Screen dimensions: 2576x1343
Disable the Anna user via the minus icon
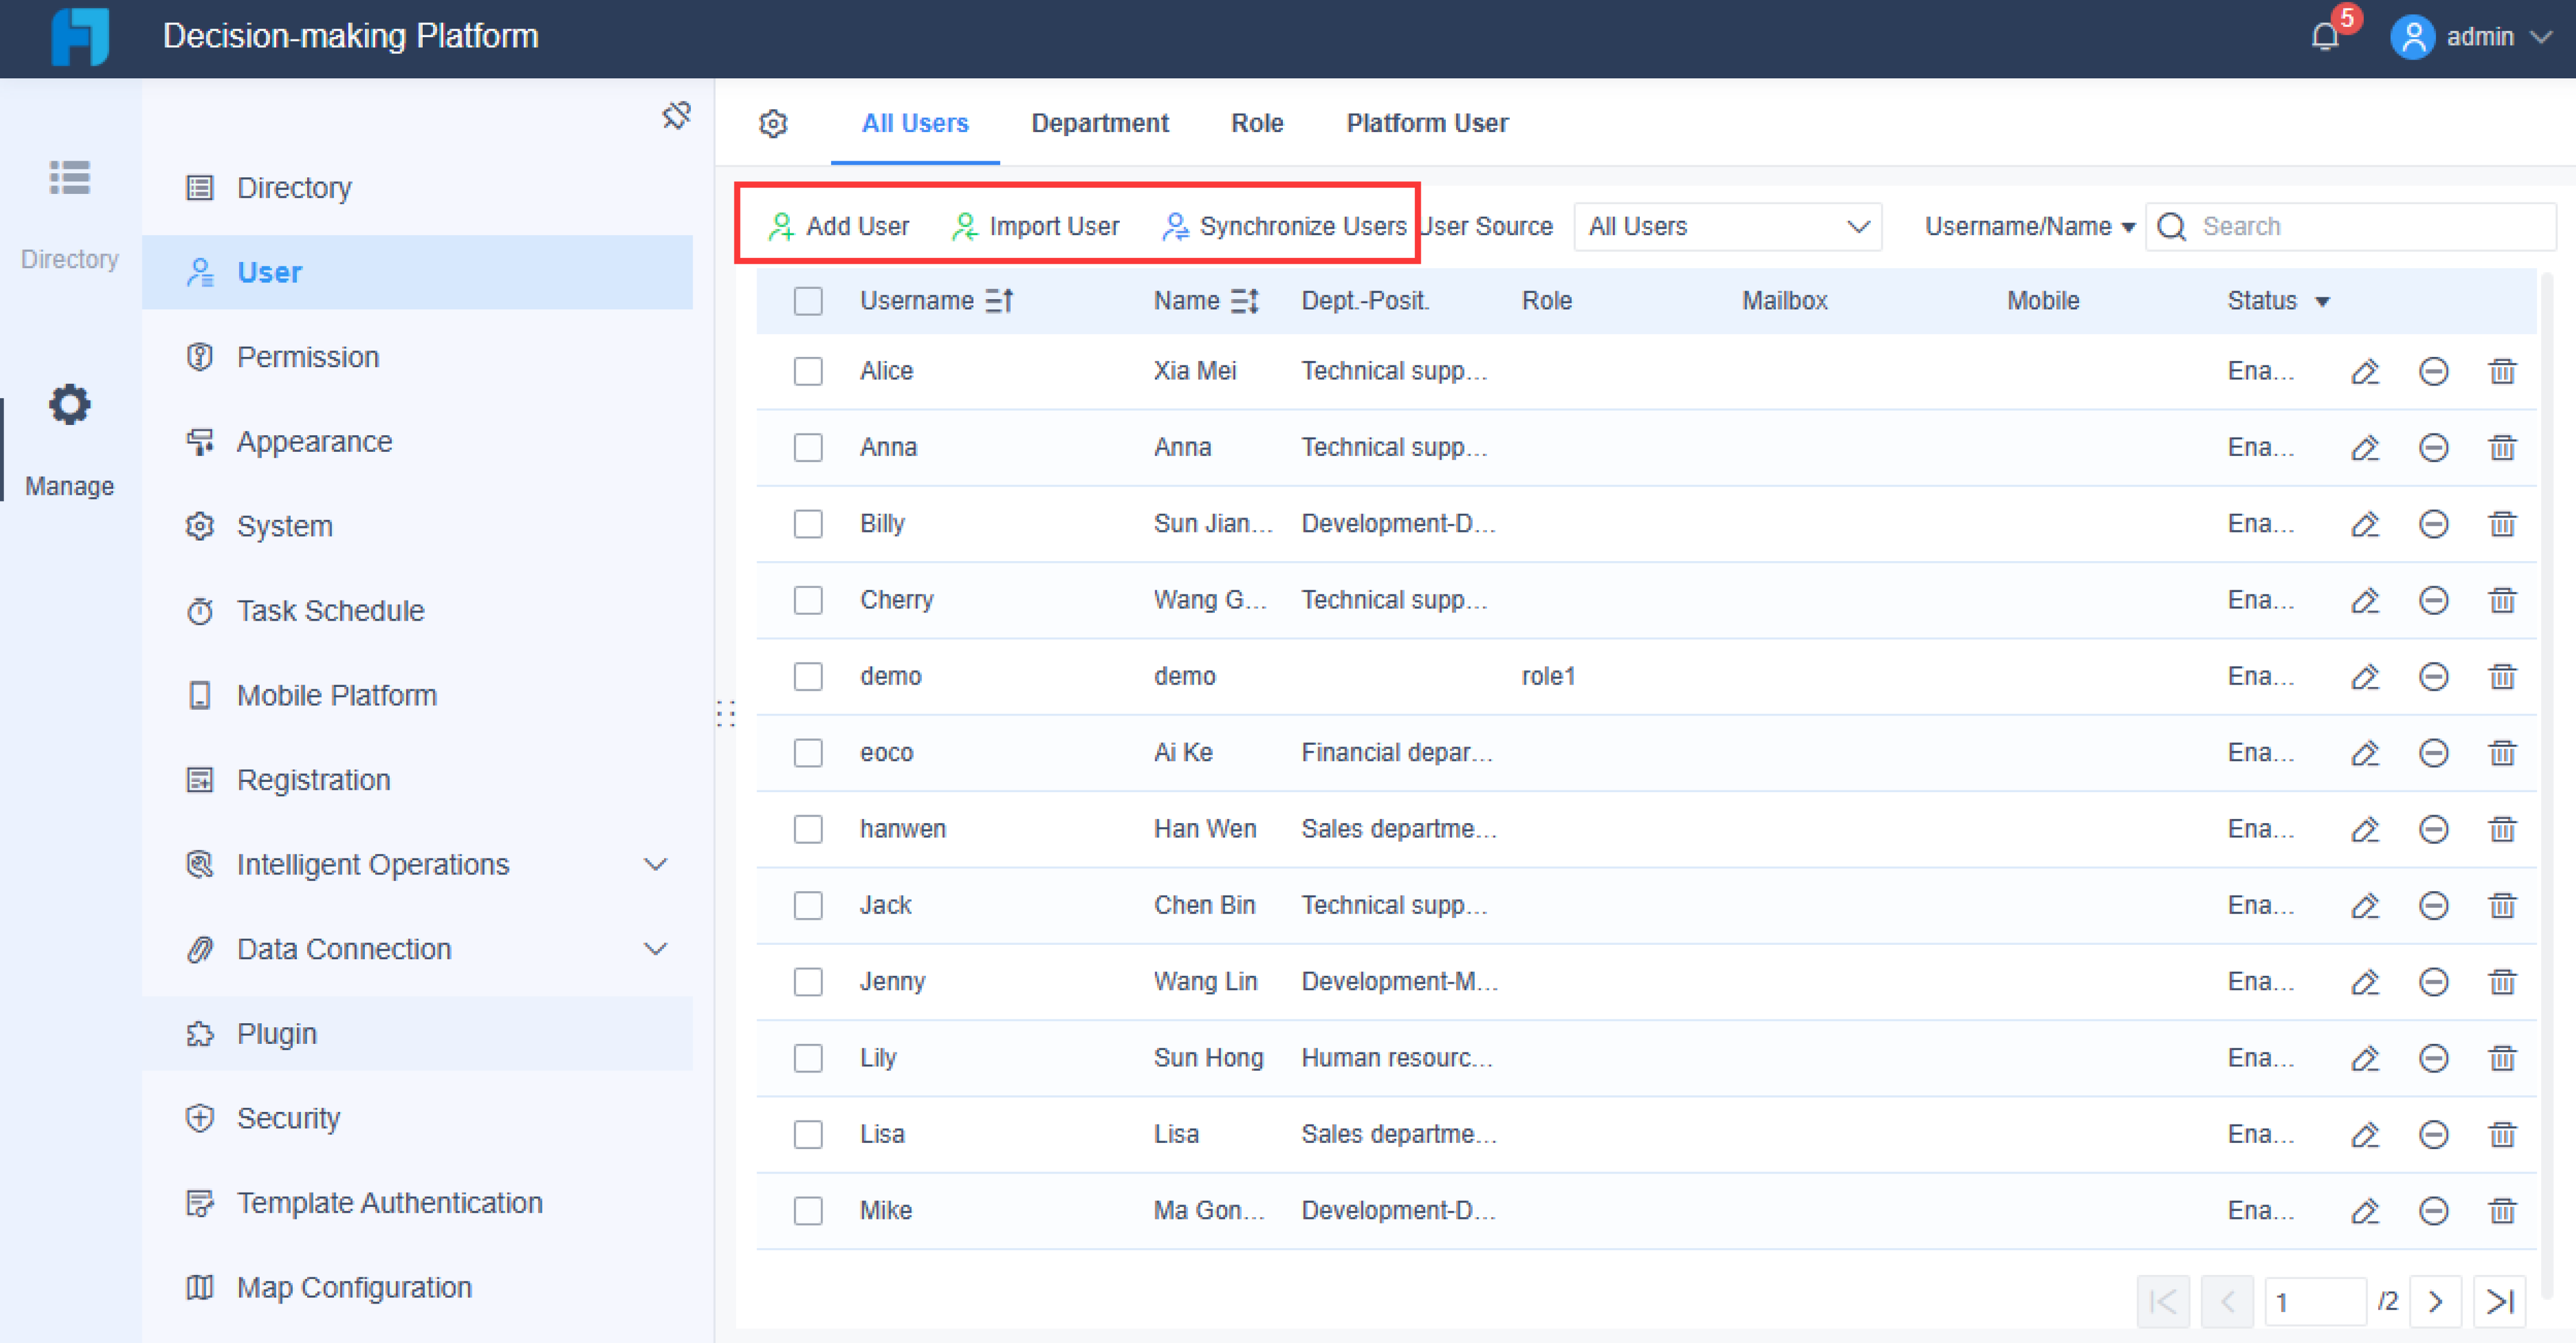point(2434,447)
